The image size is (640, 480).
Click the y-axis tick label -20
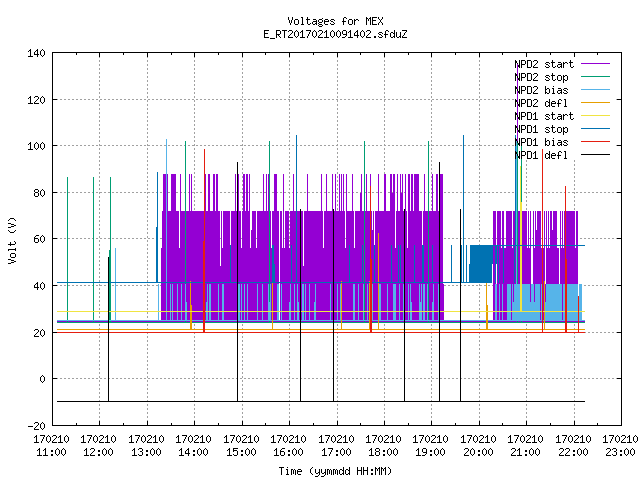pyautogui.click(x=36, y=426)
